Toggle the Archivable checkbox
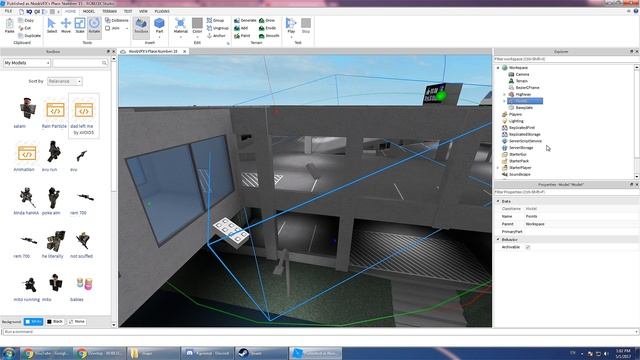The height and width of the screenshot is (360, 640). [528, 247]
